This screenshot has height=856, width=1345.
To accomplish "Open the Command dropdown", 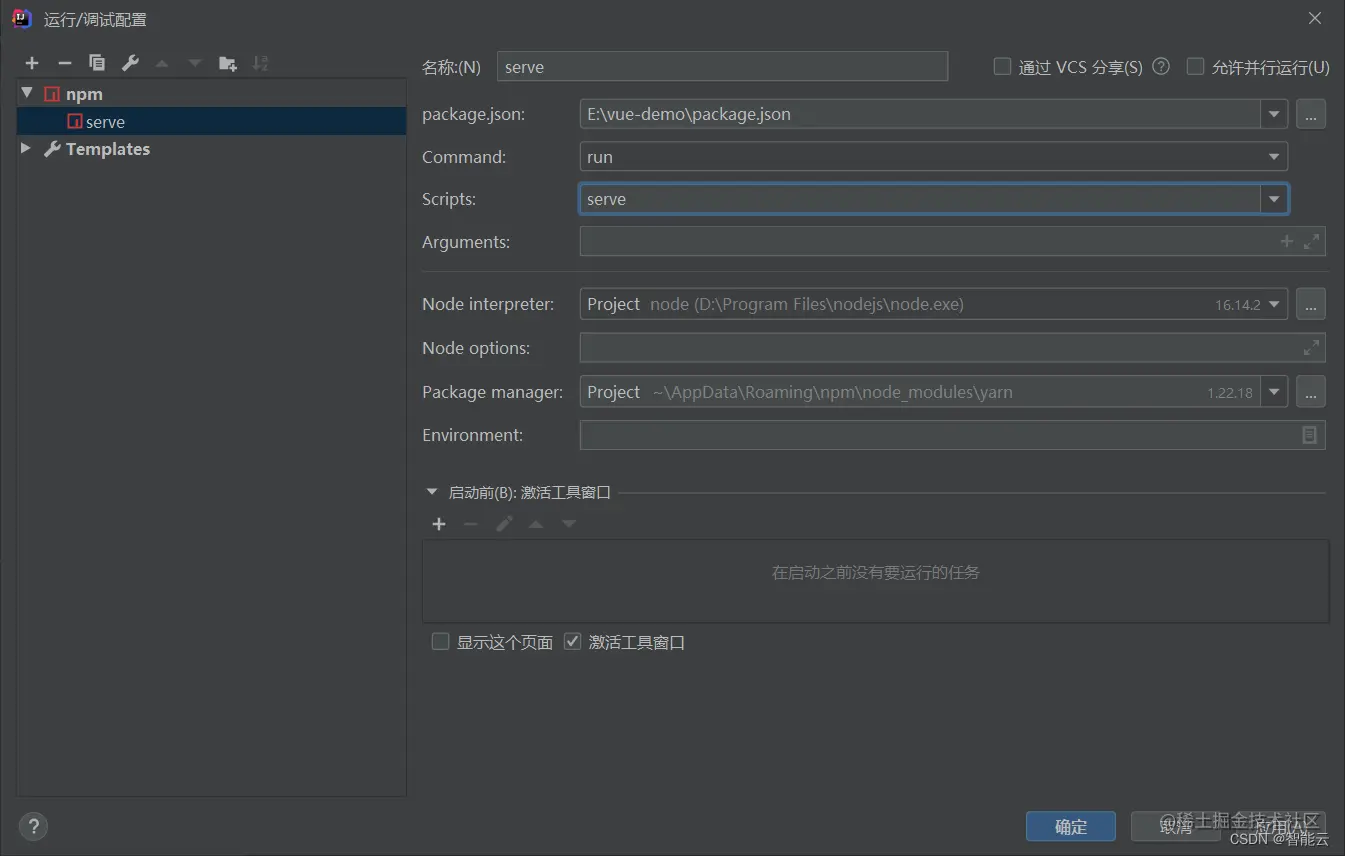I will pyautogui.click(x=1274, y=157).
